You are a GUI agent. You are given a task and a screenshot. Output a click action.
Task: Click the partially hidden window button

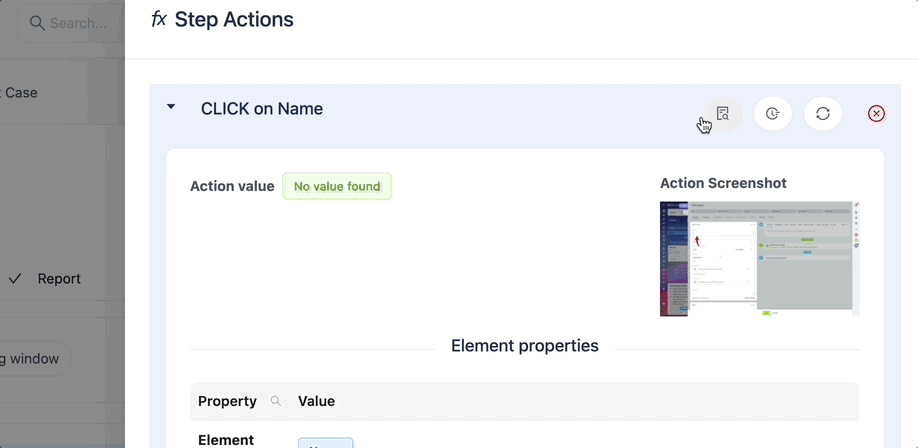[x=34, y=358]
